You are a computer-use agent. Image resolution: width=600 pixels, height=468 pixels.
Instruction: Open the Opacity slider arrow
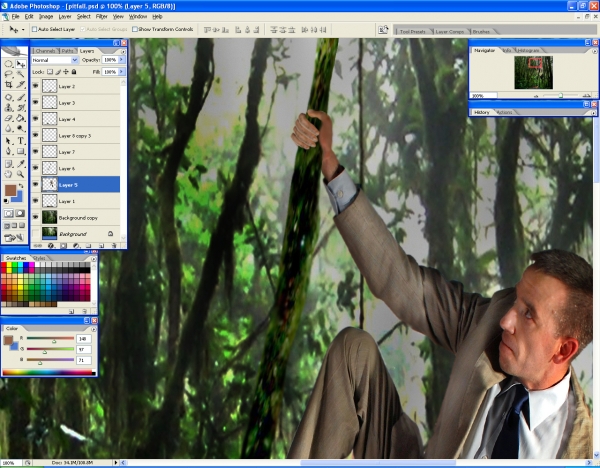[121, 60]
